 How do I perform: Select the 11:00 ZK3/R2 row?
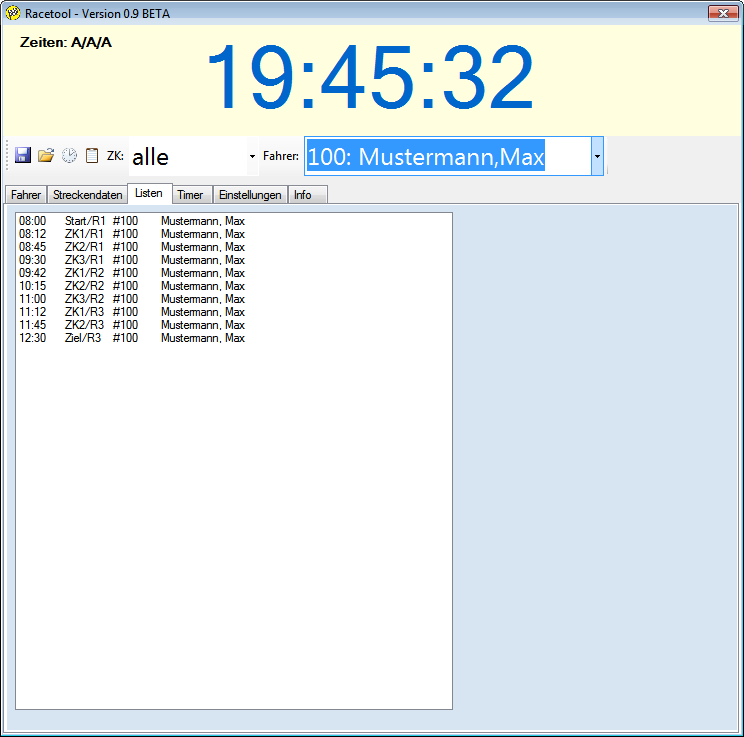[233, 299]
